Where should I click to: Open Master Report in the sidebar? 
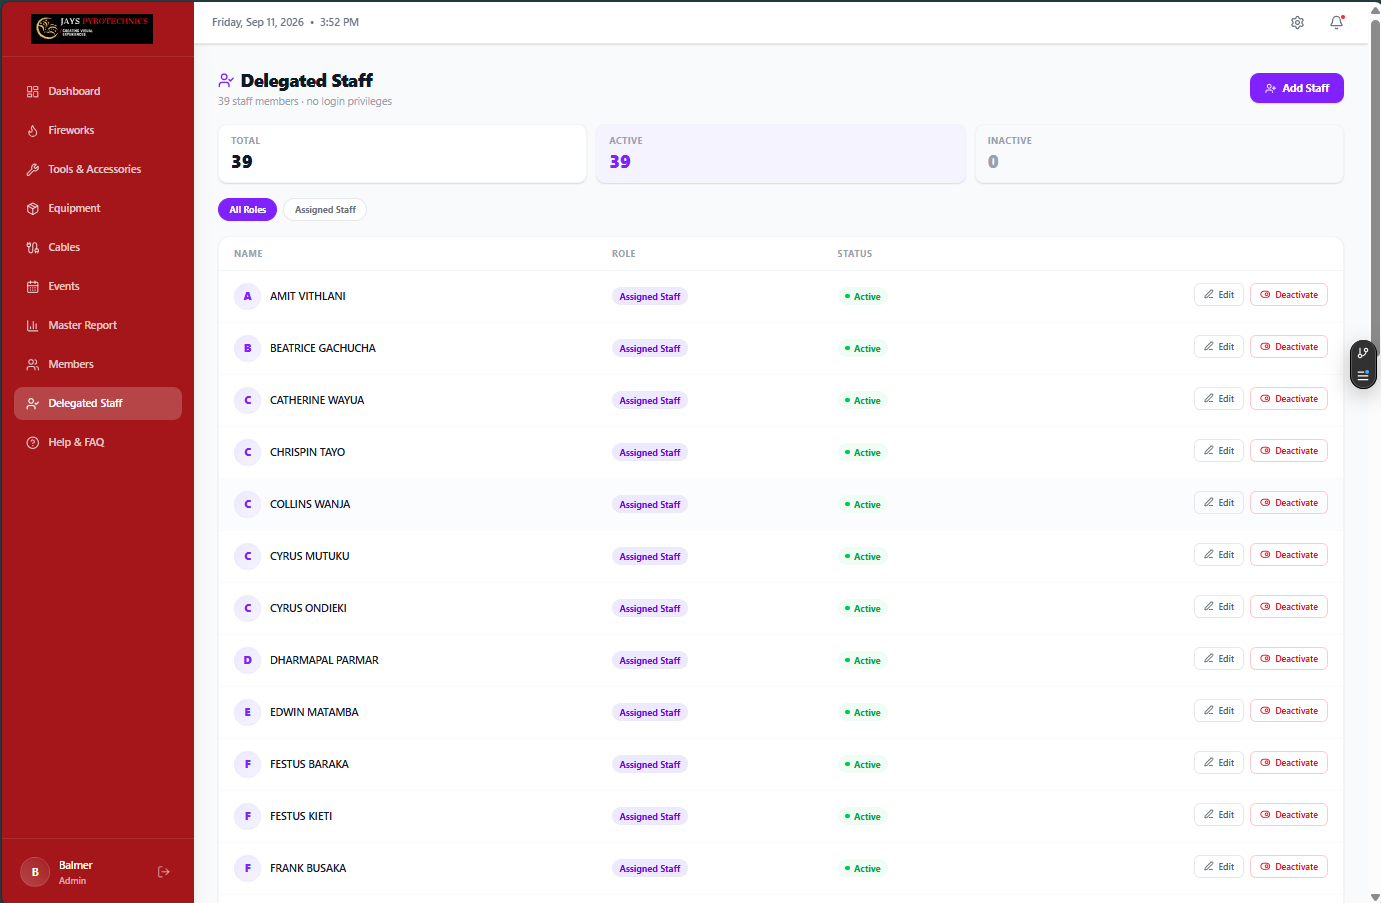coord(98,325)
